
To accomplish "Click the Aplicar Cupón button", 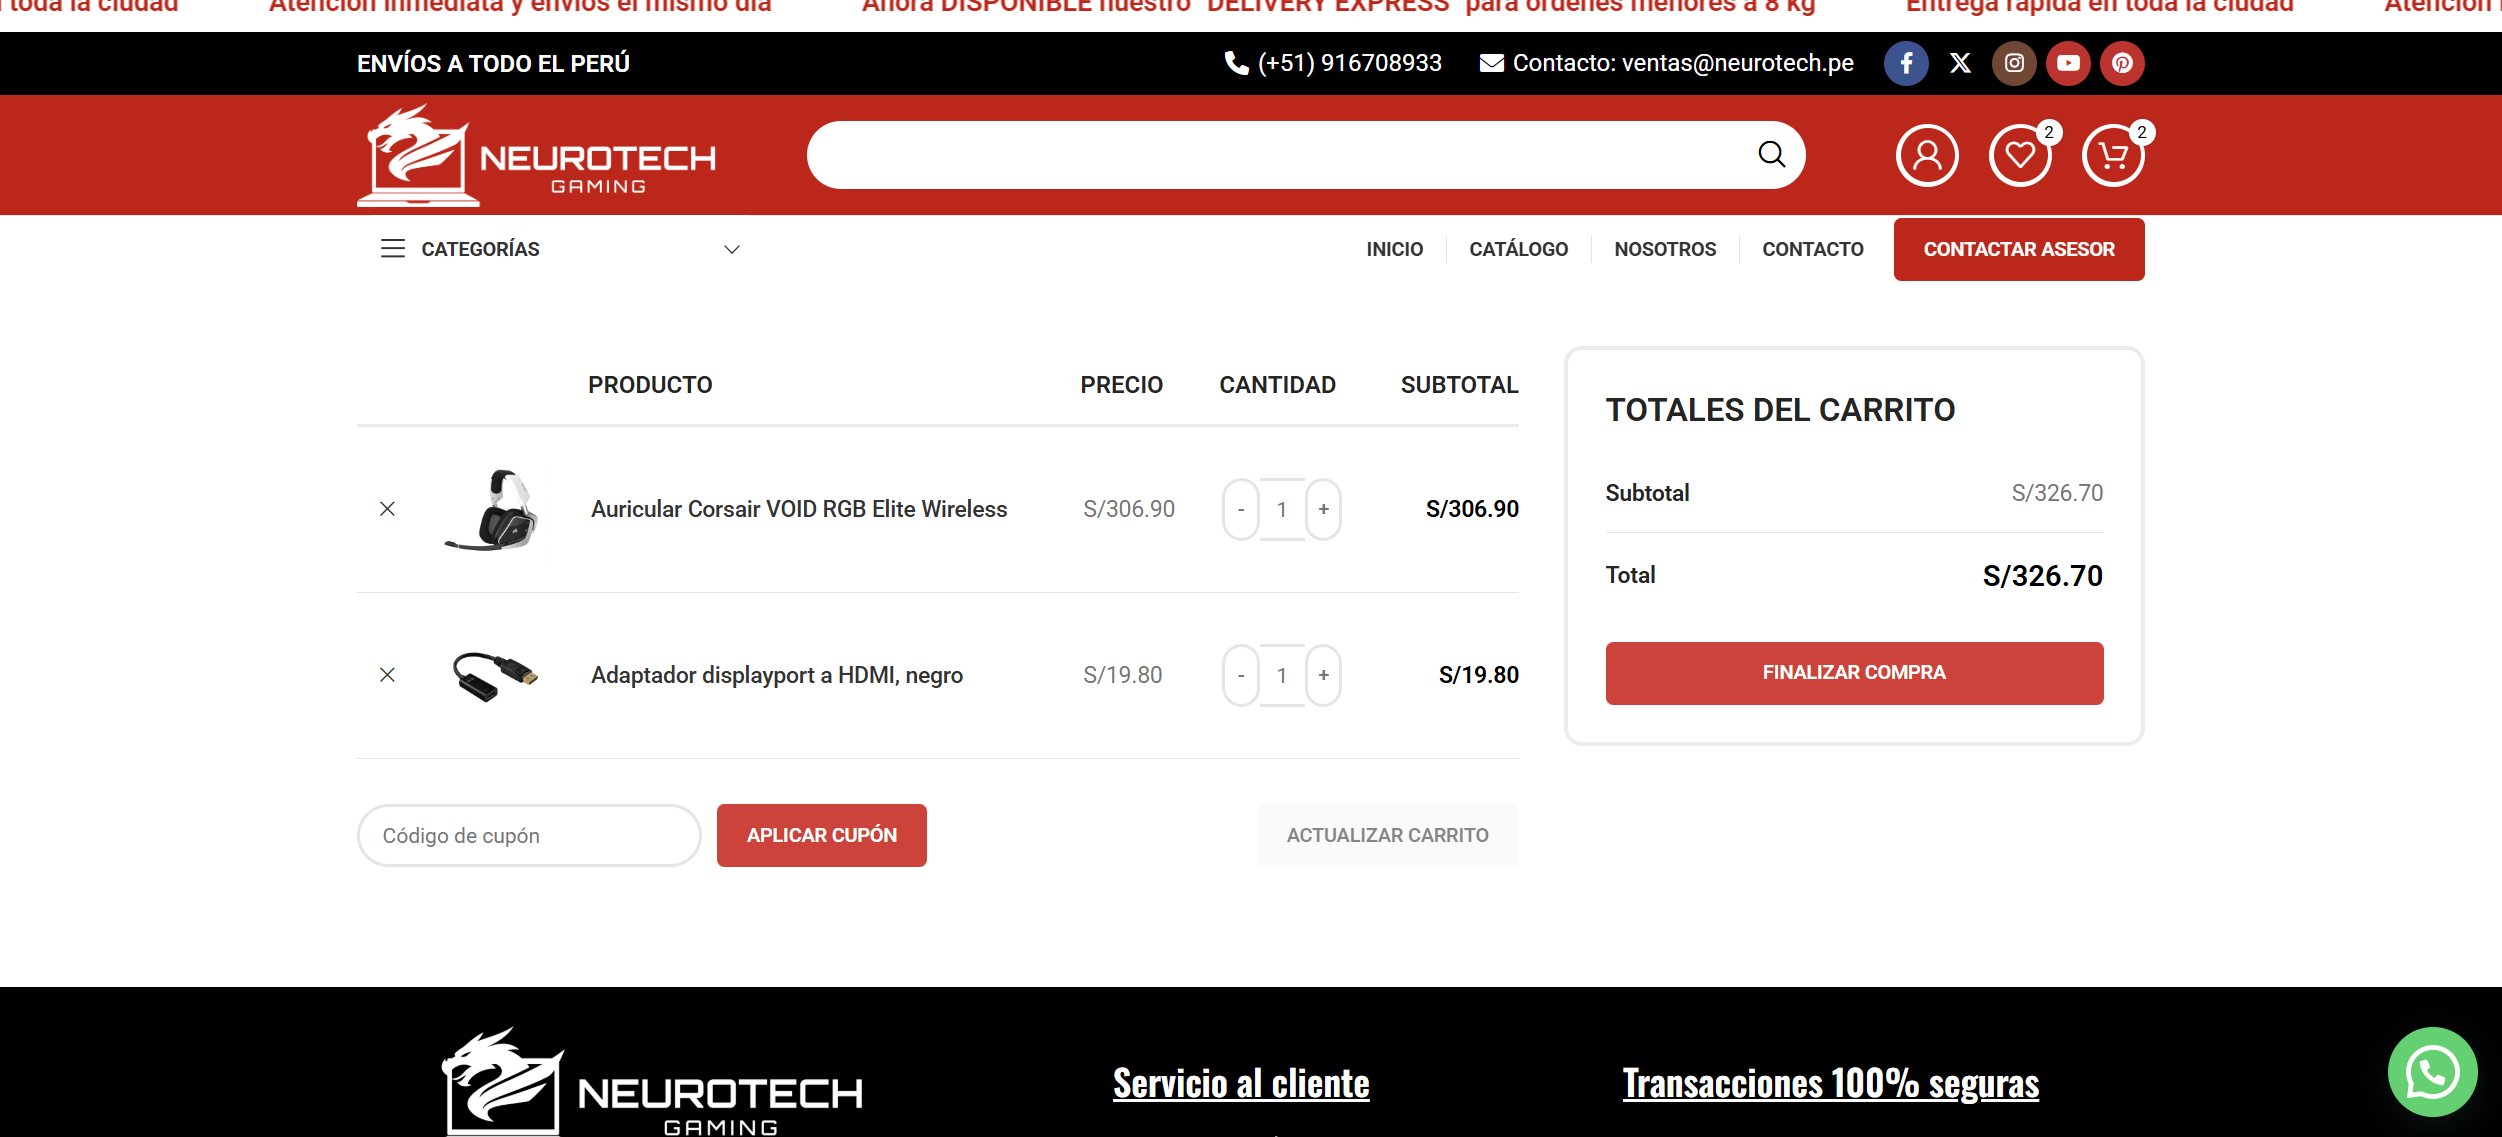I will (821, 835).
